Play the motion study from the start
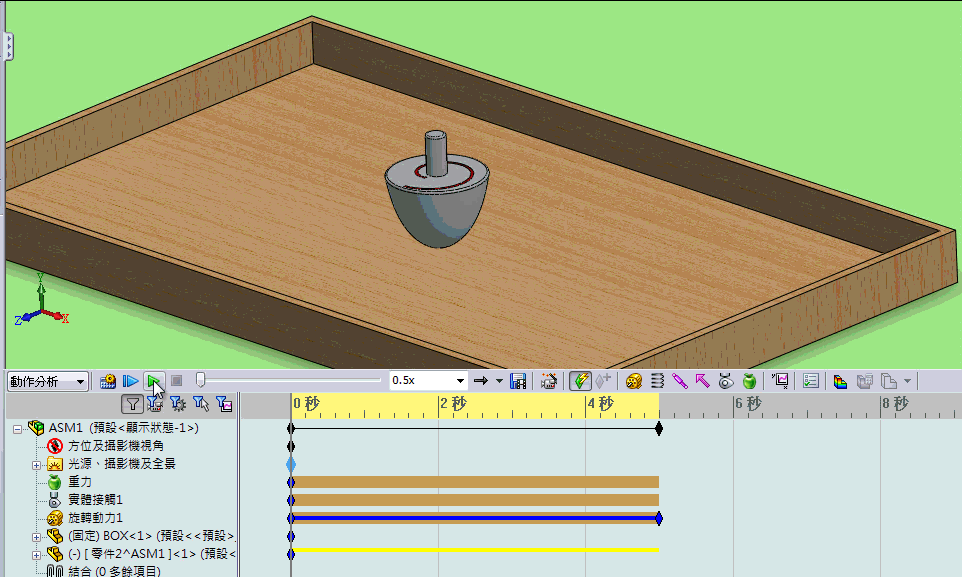Screen dimensions: 962x577 [x=130, y=381]
